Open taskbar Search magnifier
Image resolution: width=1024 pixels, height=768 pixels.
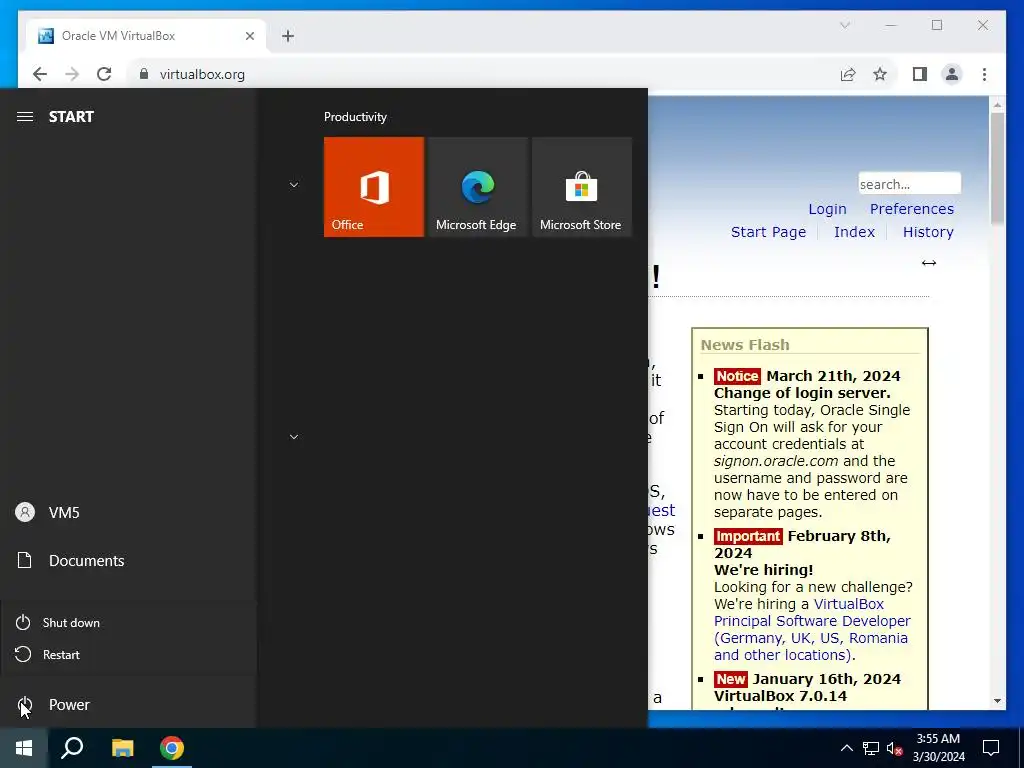(72, 748)
